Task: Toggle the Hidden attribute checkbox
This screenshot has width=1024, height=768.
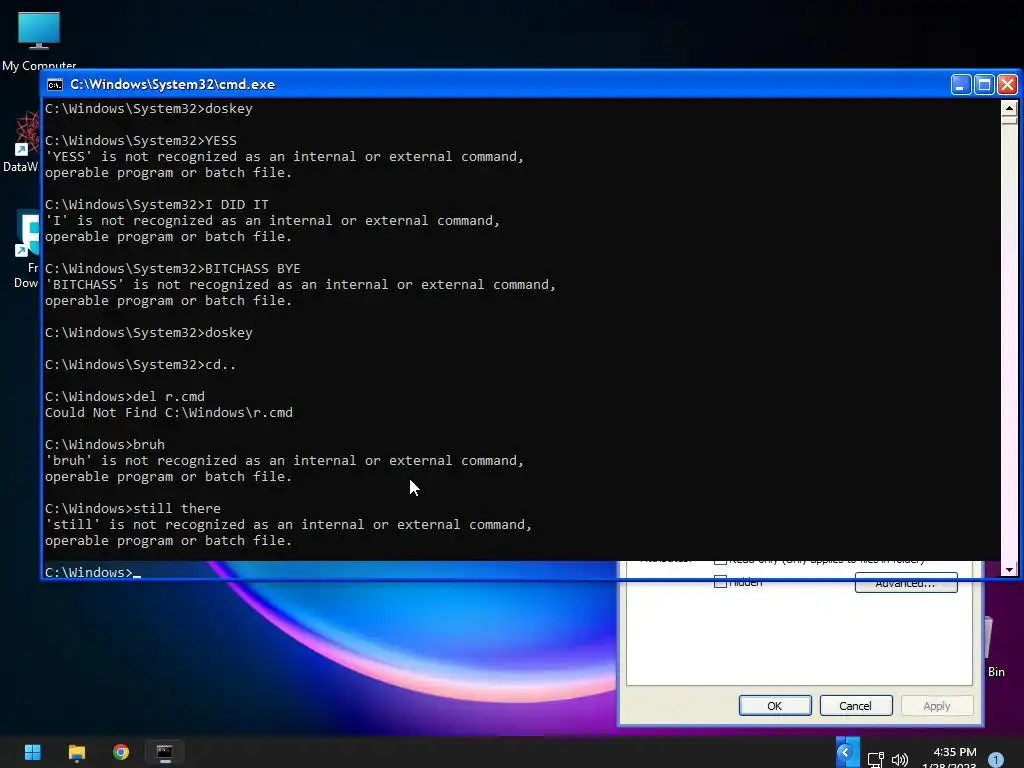Action: (x=720, y=581)
